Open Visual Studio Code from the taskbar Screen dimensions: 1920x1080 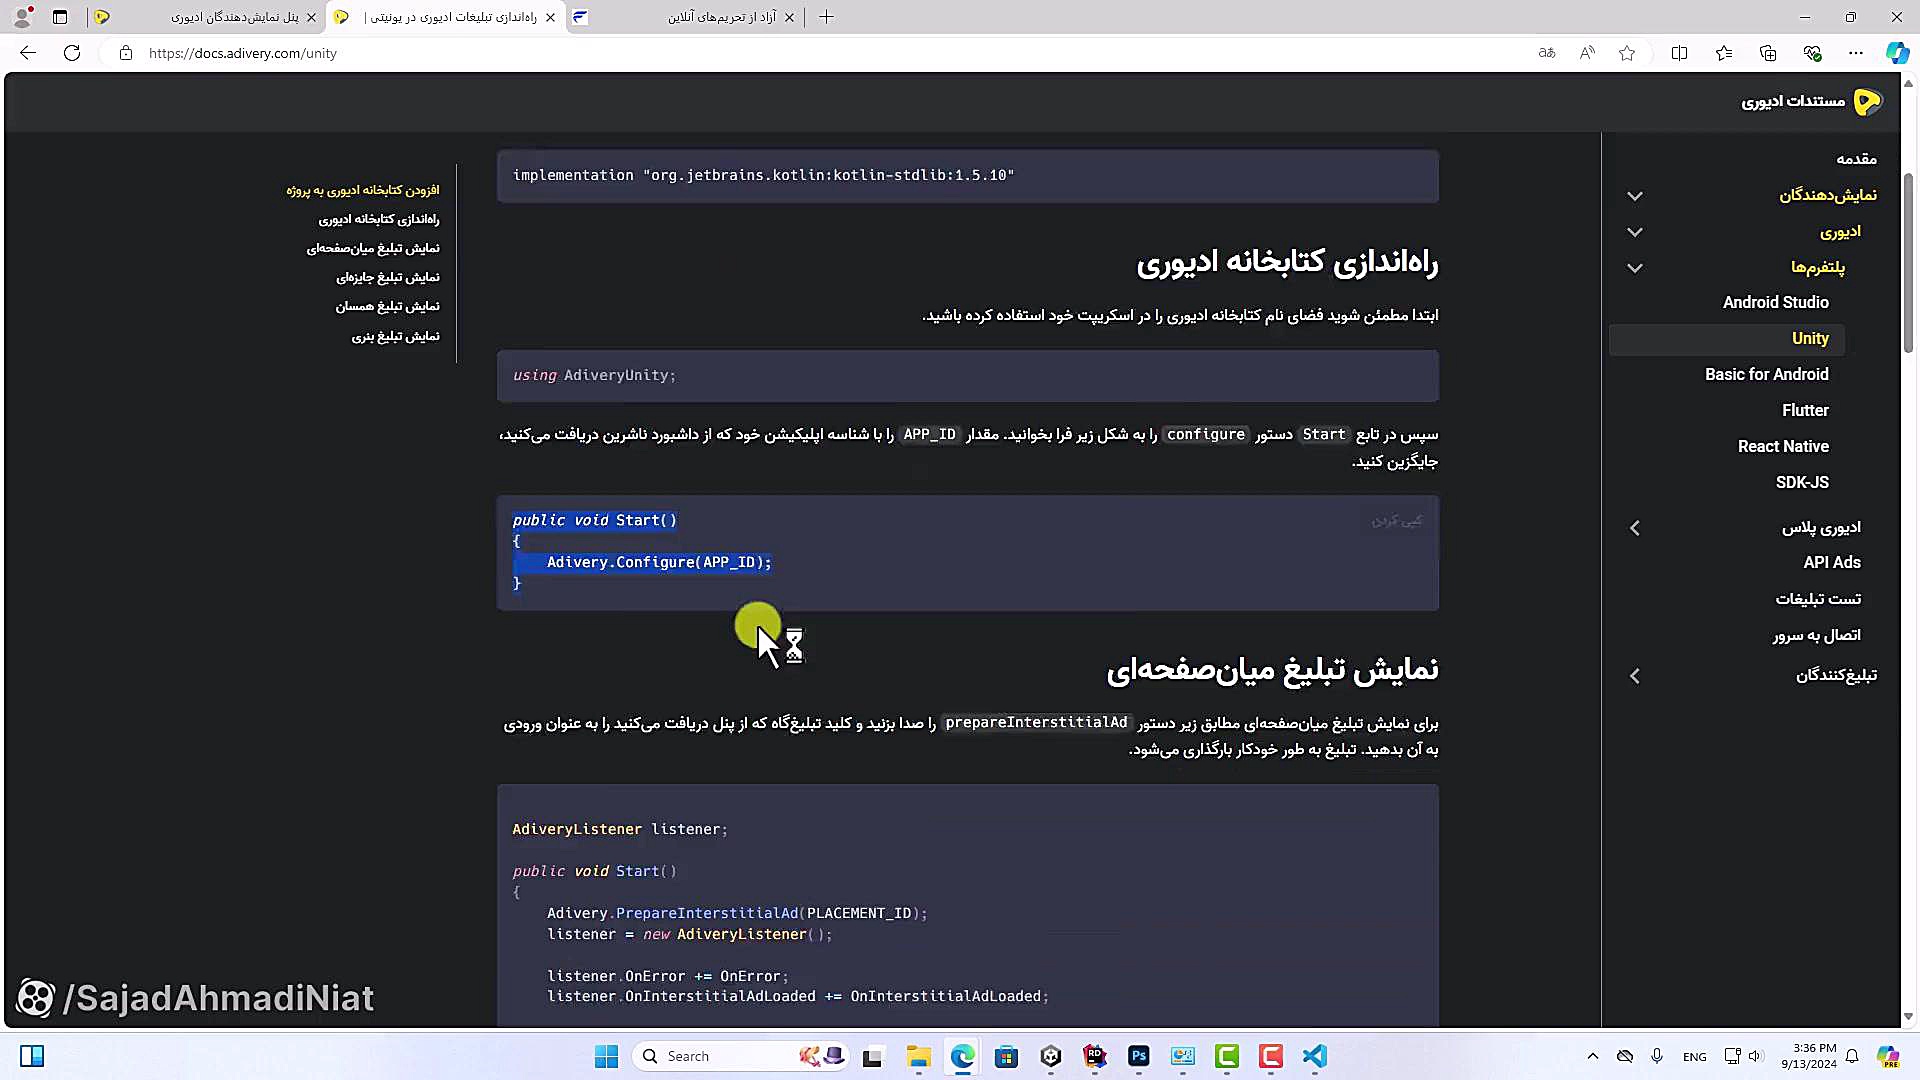(x=1314, y=1056)
